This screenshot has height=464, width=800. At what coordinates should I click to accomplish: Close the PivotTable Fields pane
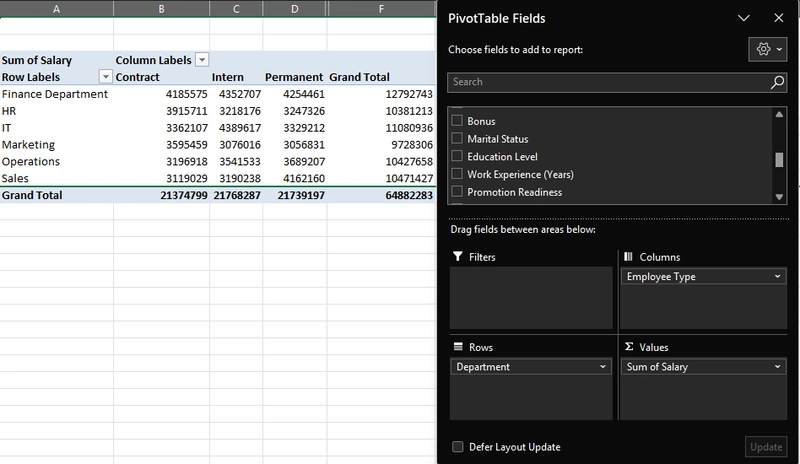click(779, 18)
